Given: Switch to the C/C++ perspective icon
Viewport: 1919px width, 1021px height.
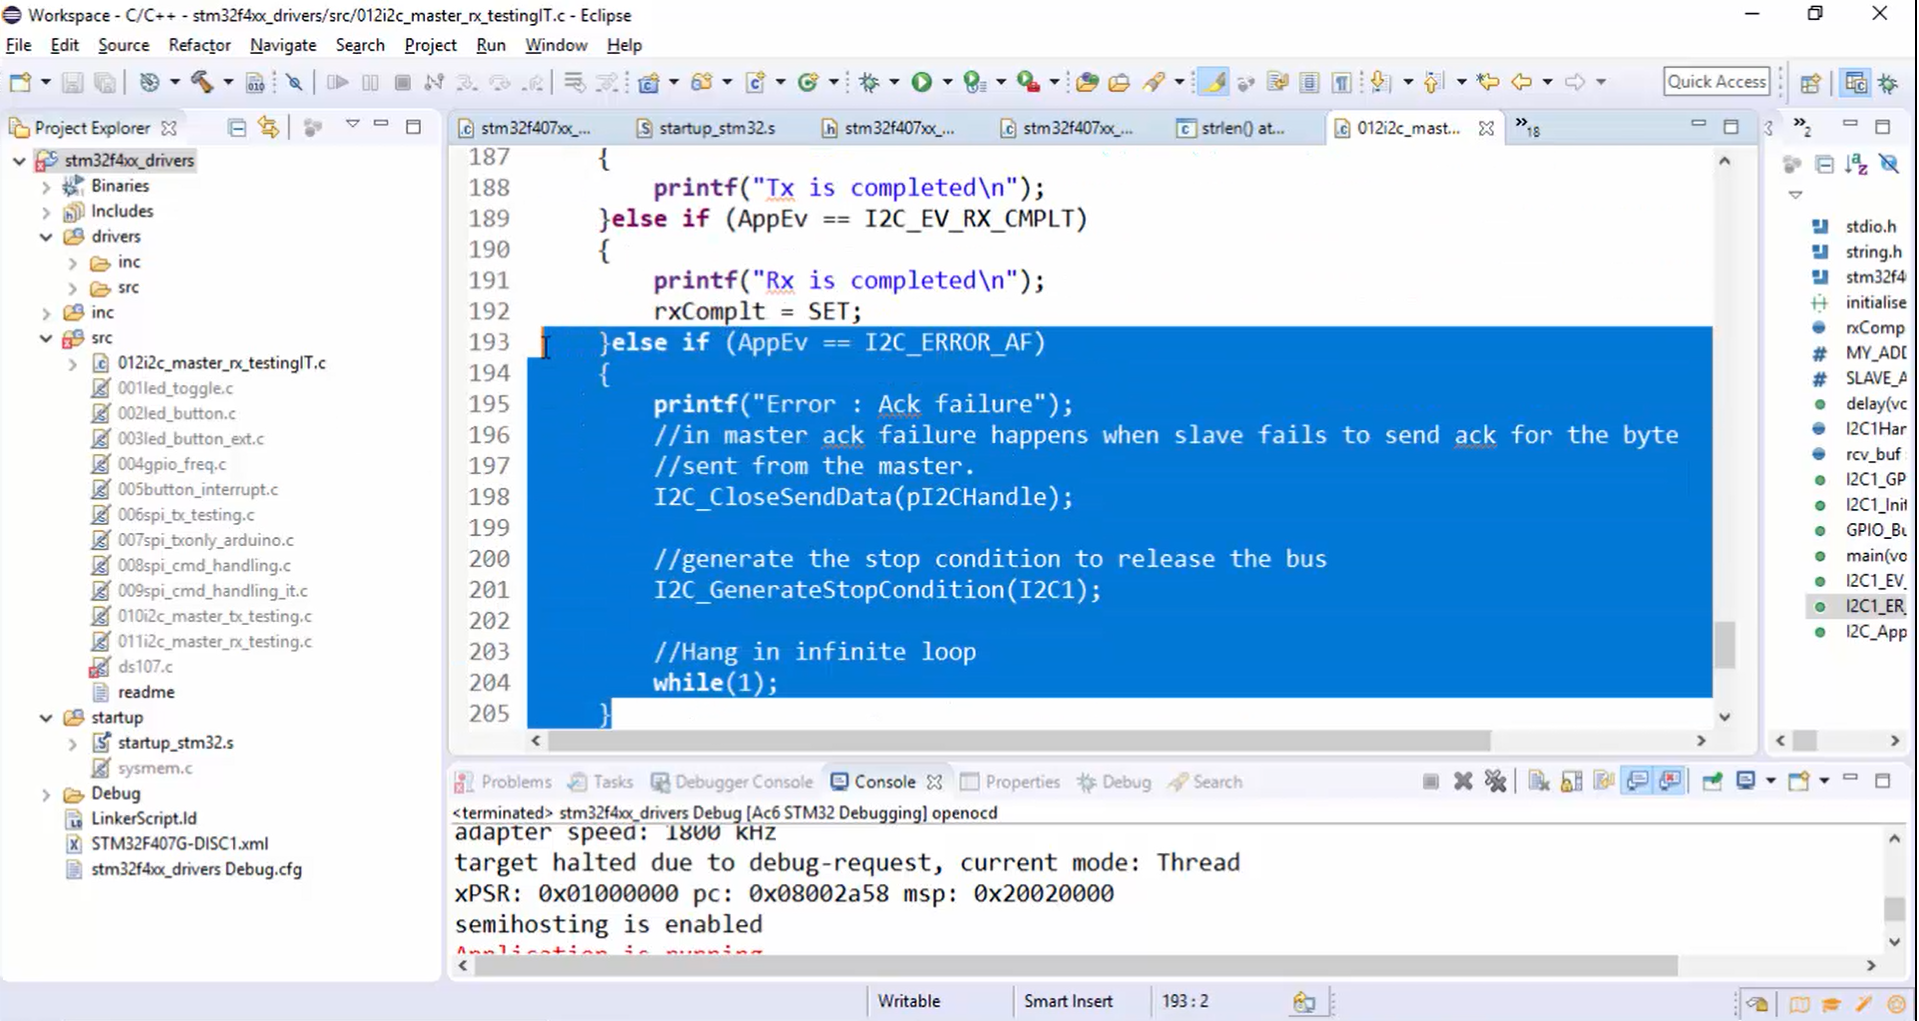Looking at the screenshot, I should point(1855,83).
